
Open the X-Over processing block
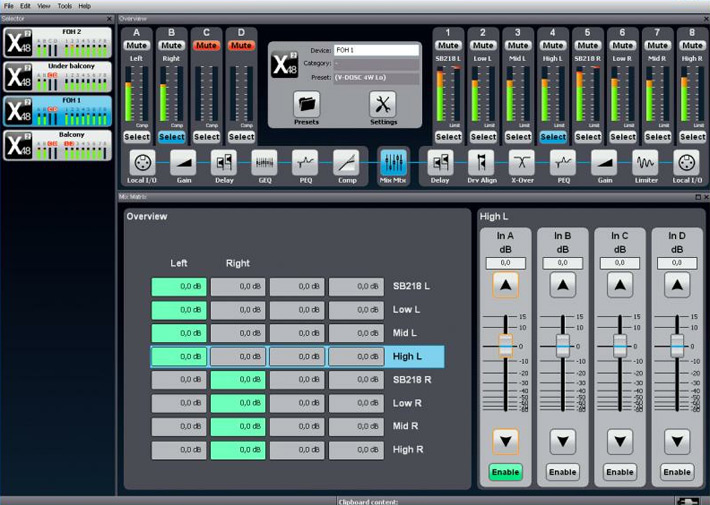521,163
